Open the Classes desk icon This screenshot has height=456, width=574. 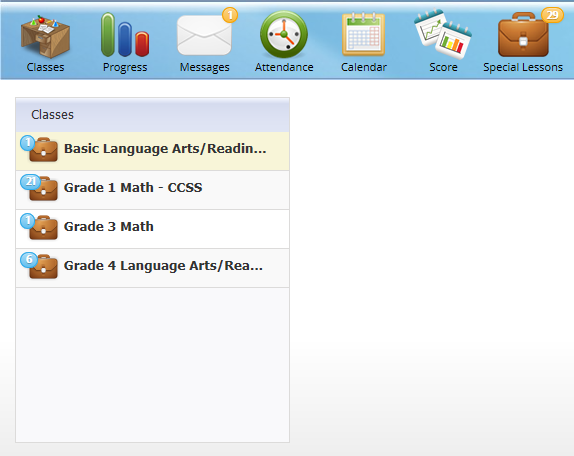pyautogui.click(x=45, y=37)
